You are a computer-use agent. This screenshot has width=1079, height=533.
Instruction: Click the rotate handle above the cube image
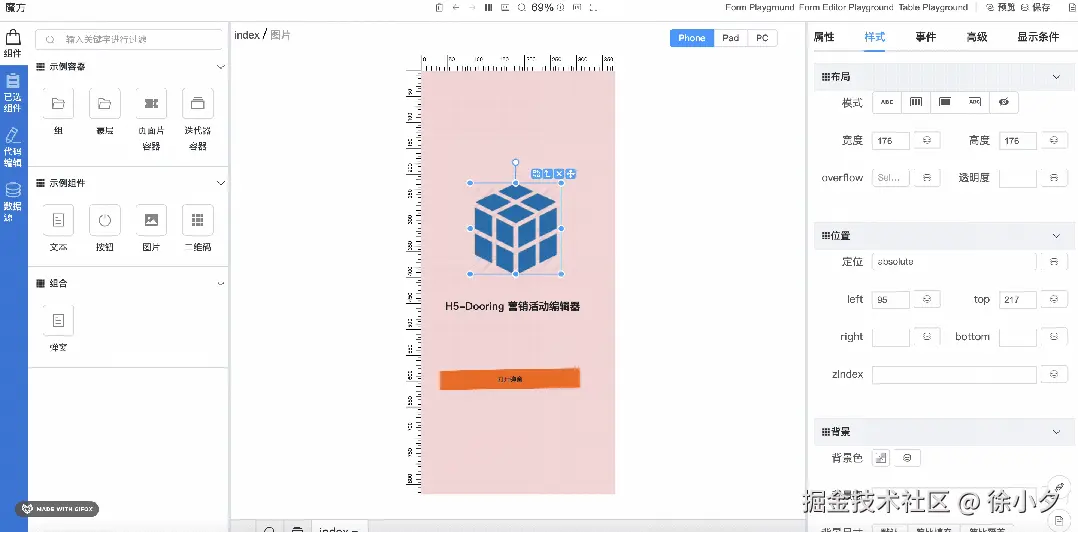(515, 162)
